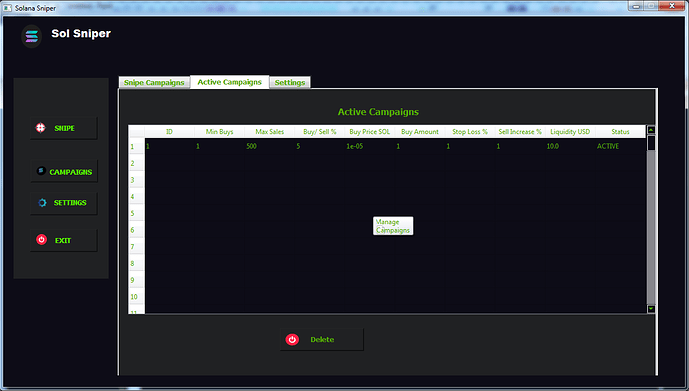689x391 pixels.
Task: Click the table's vertical scrollbar thumb
Action: (651, 143)
